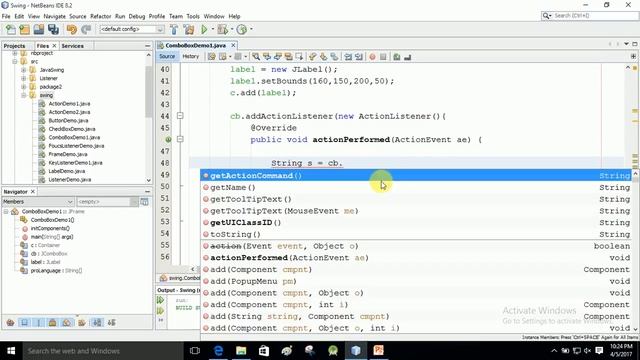640x360 pixels.
Task: Click the Find Next Occurrence editor icon
Action: tap(278, 57)
